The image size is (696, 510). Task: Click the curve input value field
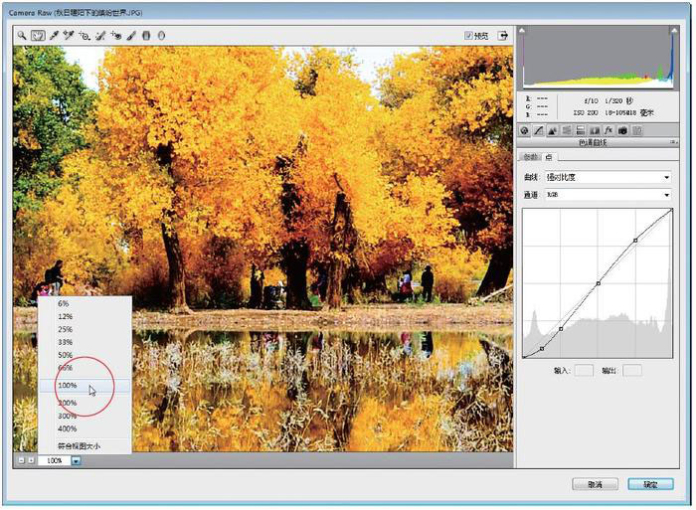[x=583, y=370]
